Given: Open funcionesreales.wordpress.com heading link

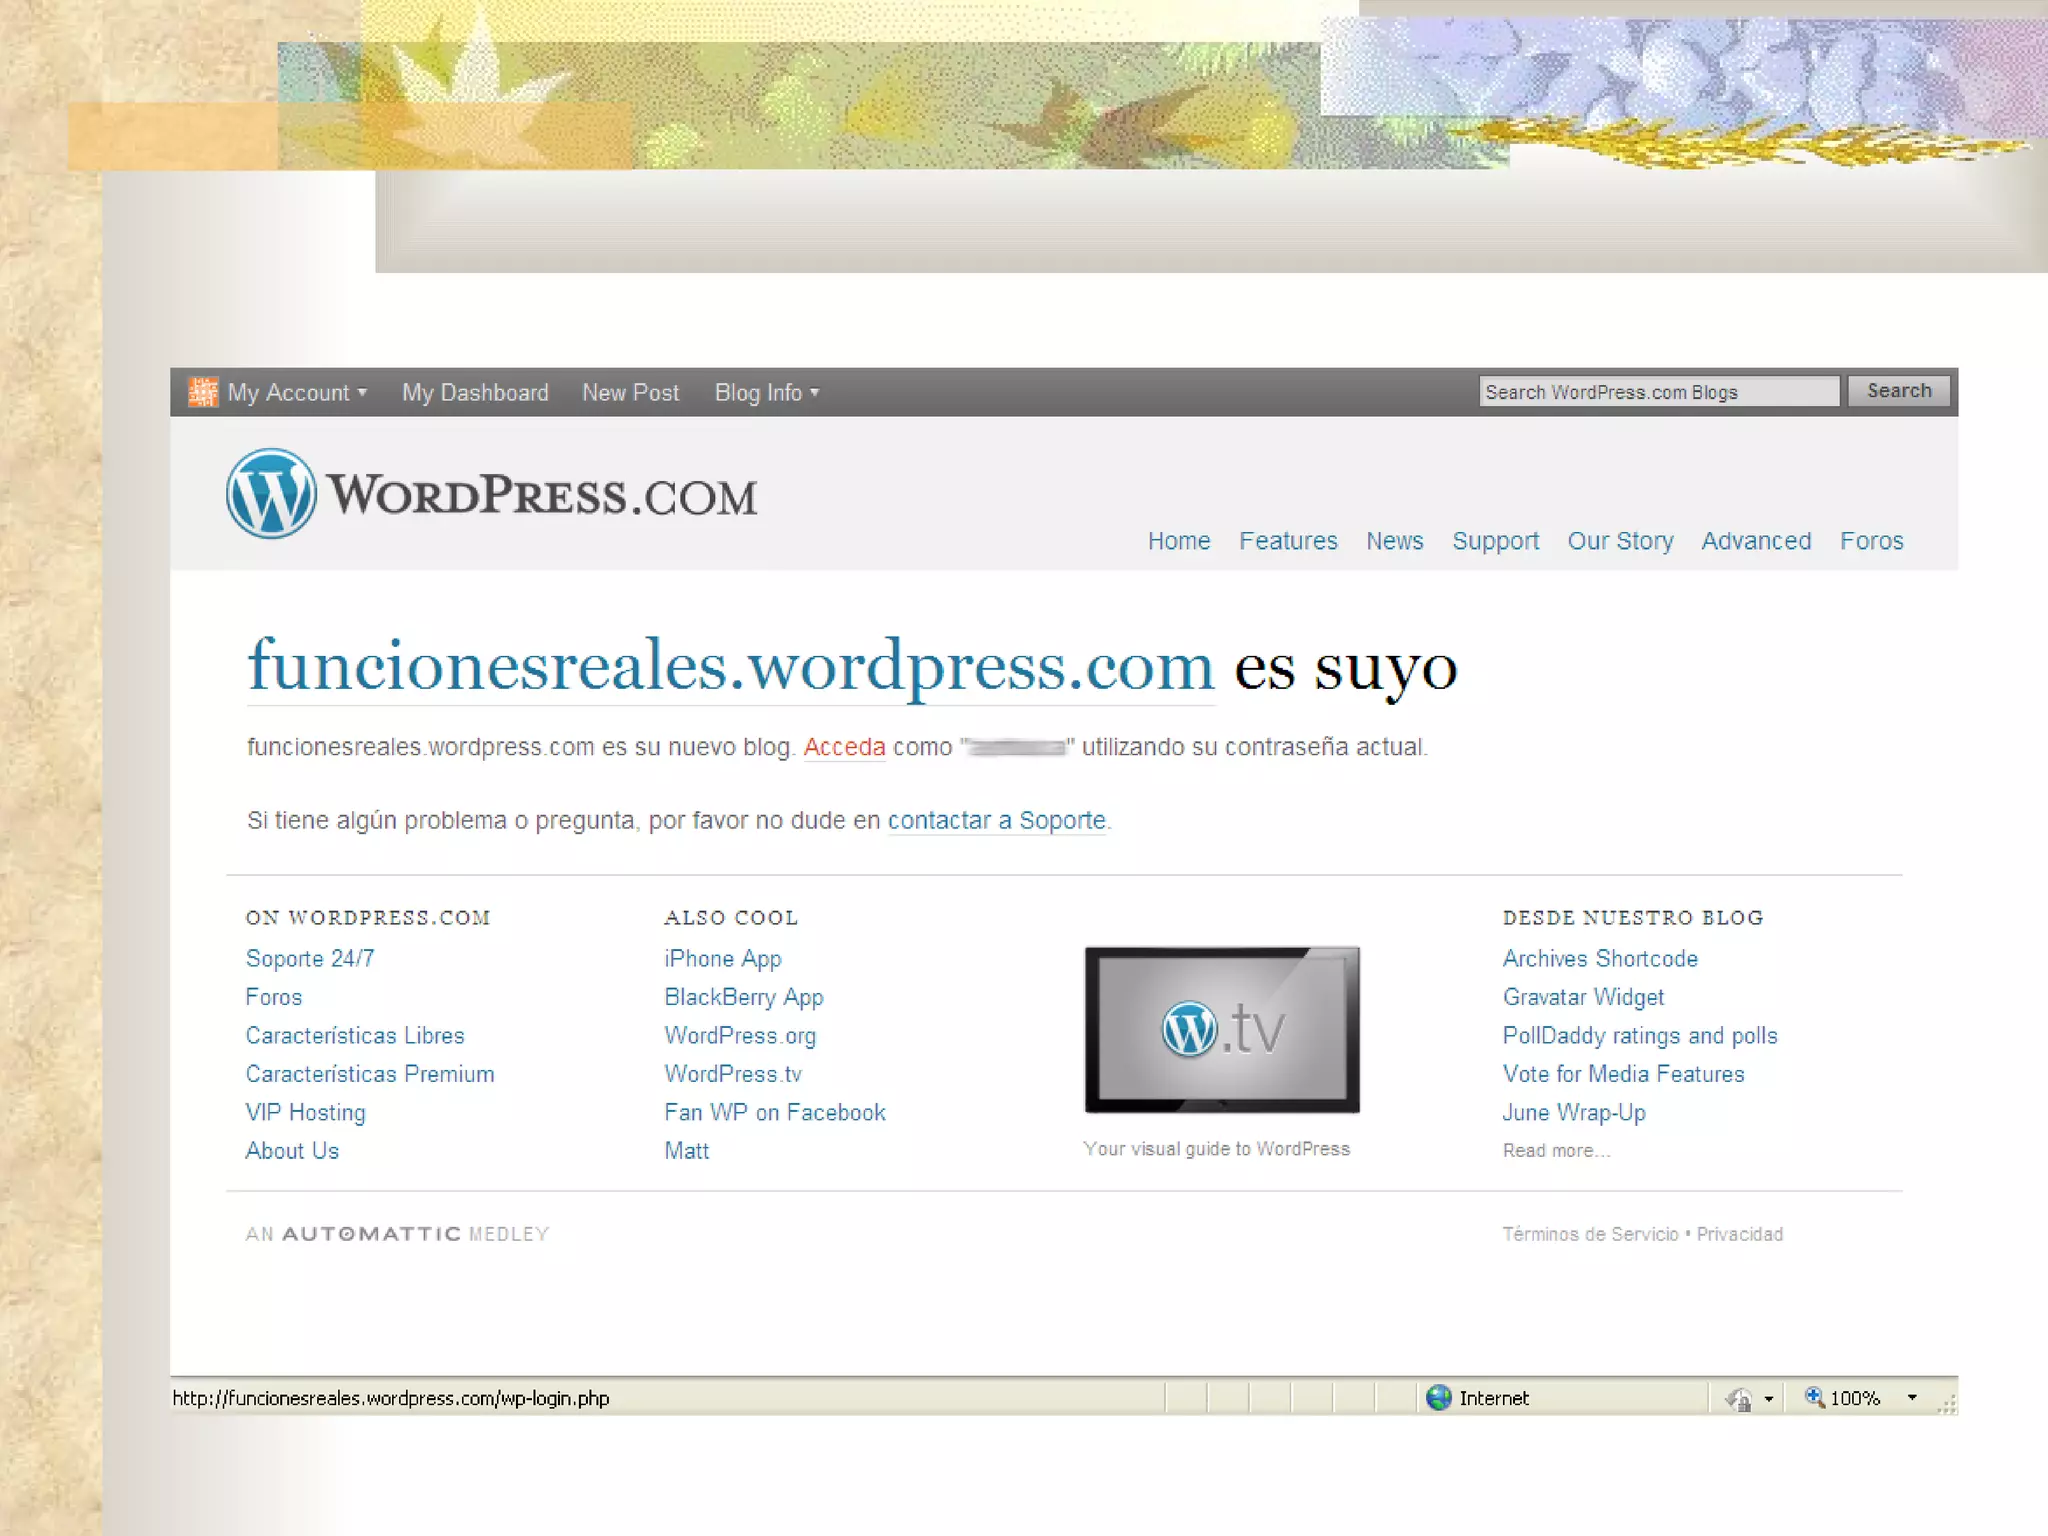Looking at the screenshot, I should 730,667.
